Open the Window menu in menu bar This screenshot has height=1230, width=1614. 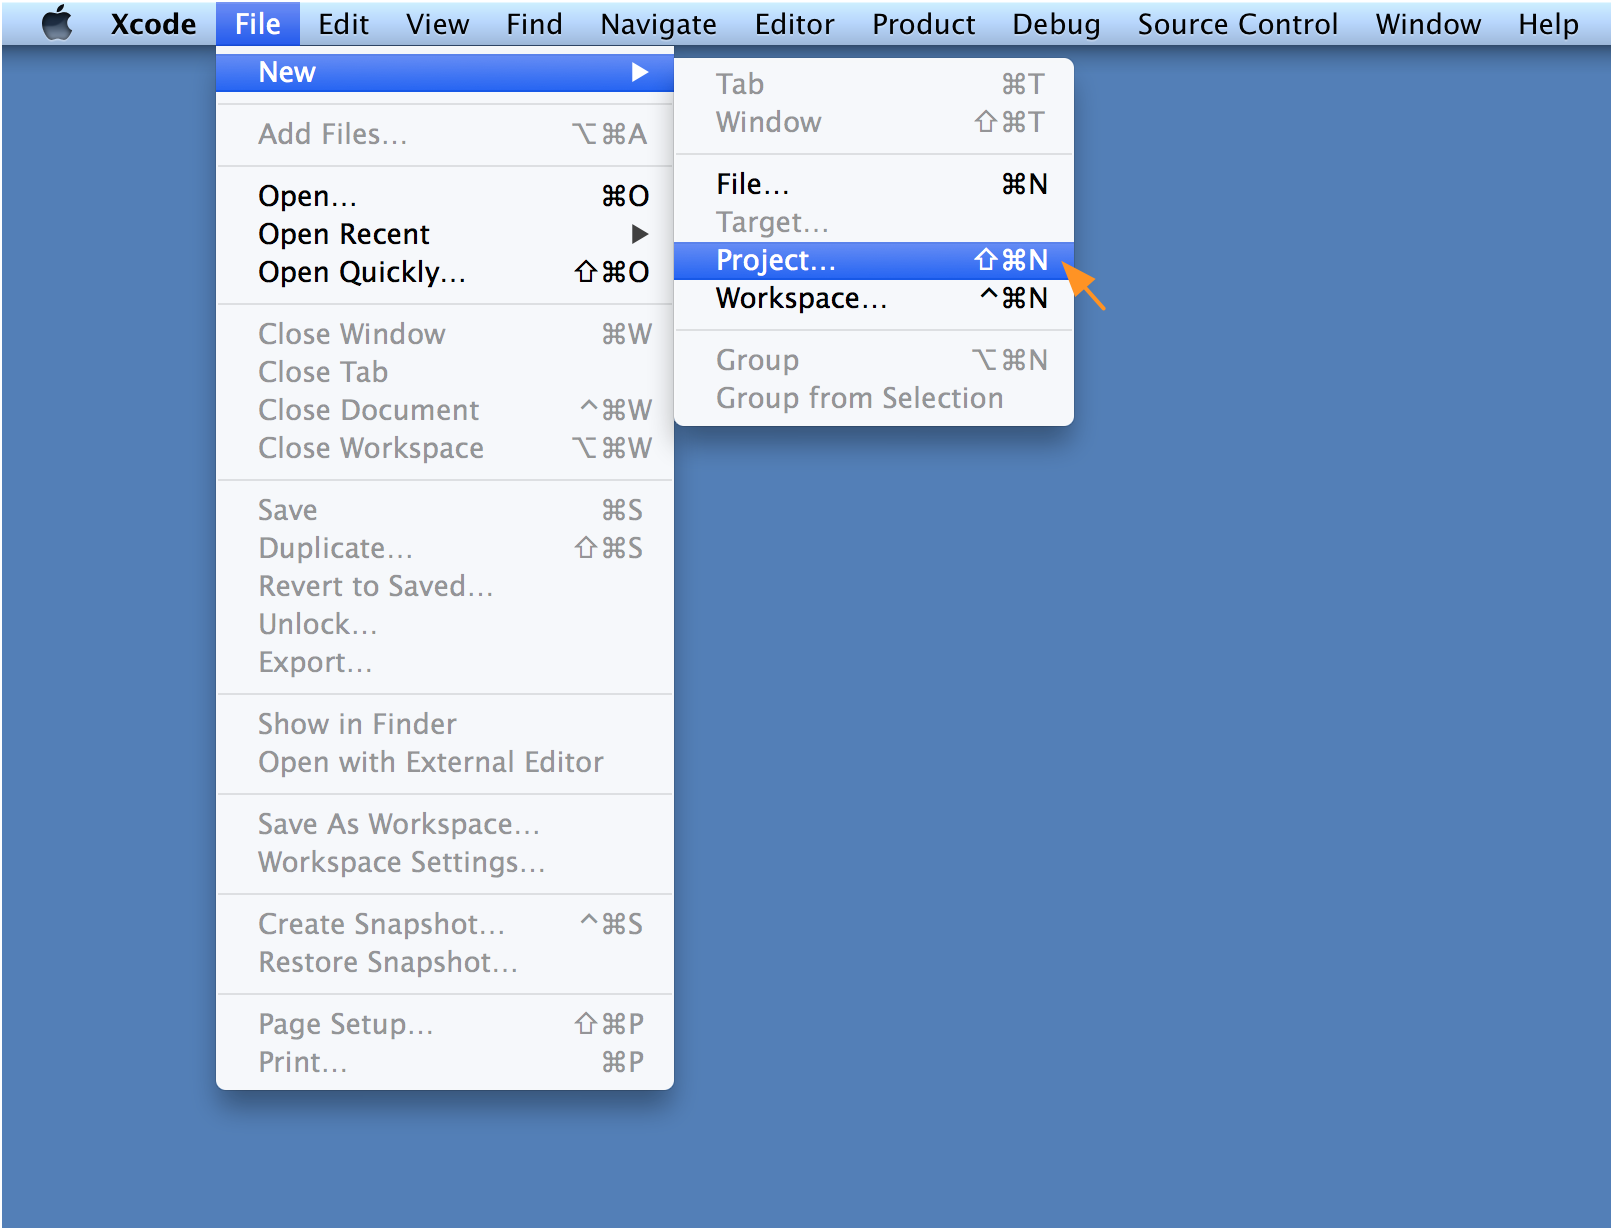pos(1428,24)
